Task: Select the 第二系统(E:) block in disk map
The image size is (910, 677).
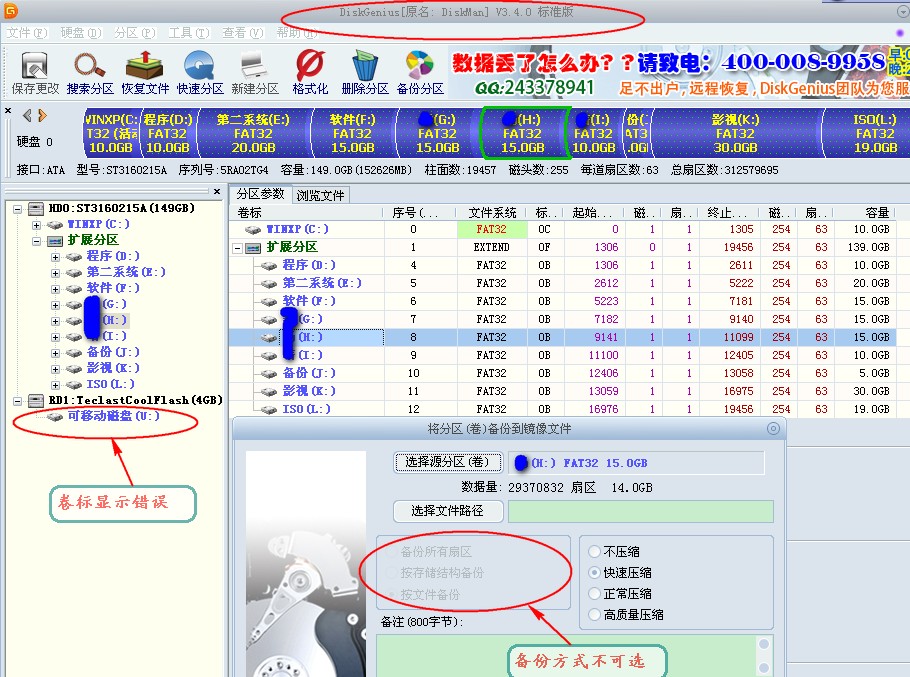Action: point(253,133)
